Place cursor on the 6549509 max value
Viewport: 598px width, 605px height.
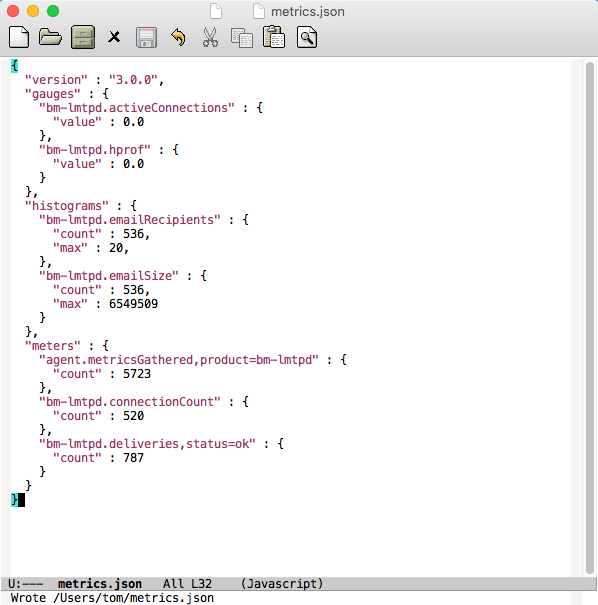pos(133,304)
